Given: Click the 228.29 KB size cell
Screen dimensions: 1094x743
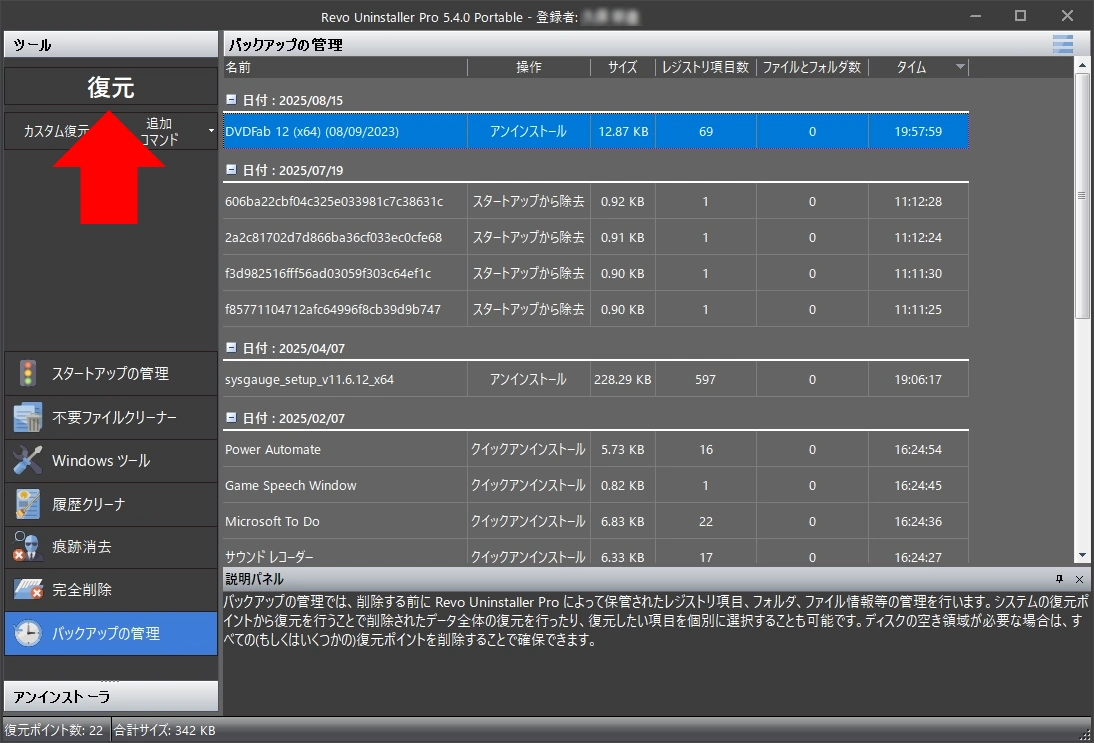Looking at the screenshot, I should 622,380.
